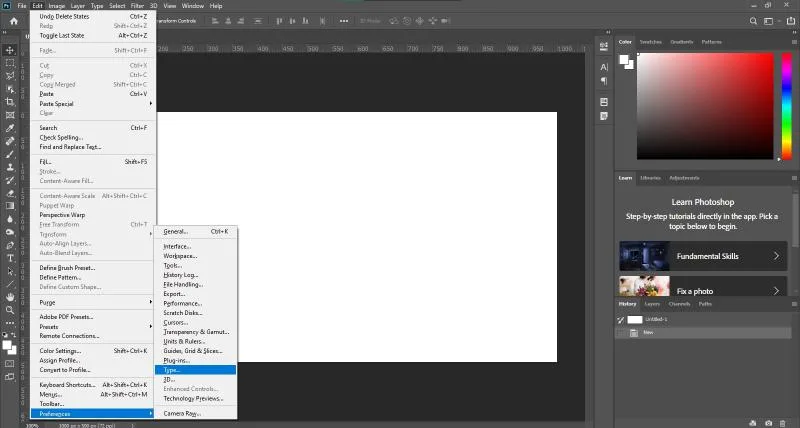This screenshot has width=800, height=428.
Task: Select the Brush tool
Action: pos(10,154)
